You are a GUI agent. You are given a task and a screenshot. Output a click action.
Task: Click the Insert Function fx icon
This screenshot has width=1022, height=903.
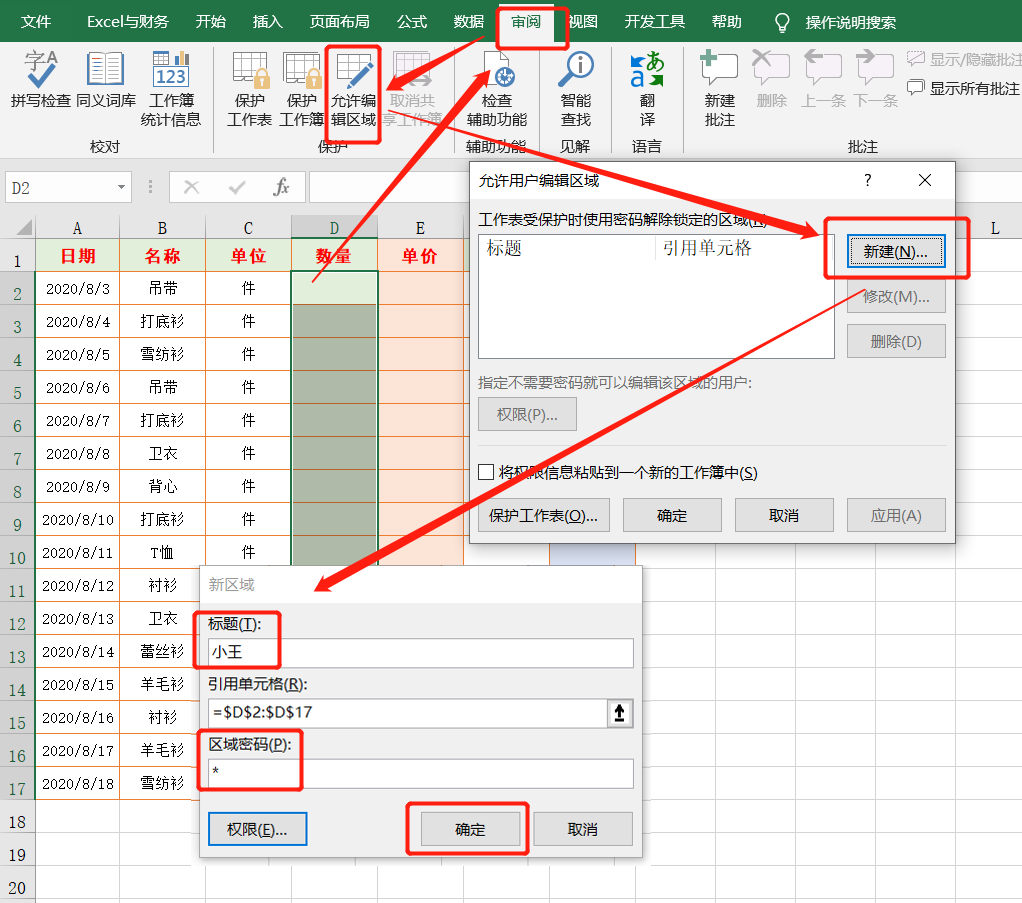tap(281, 188)
